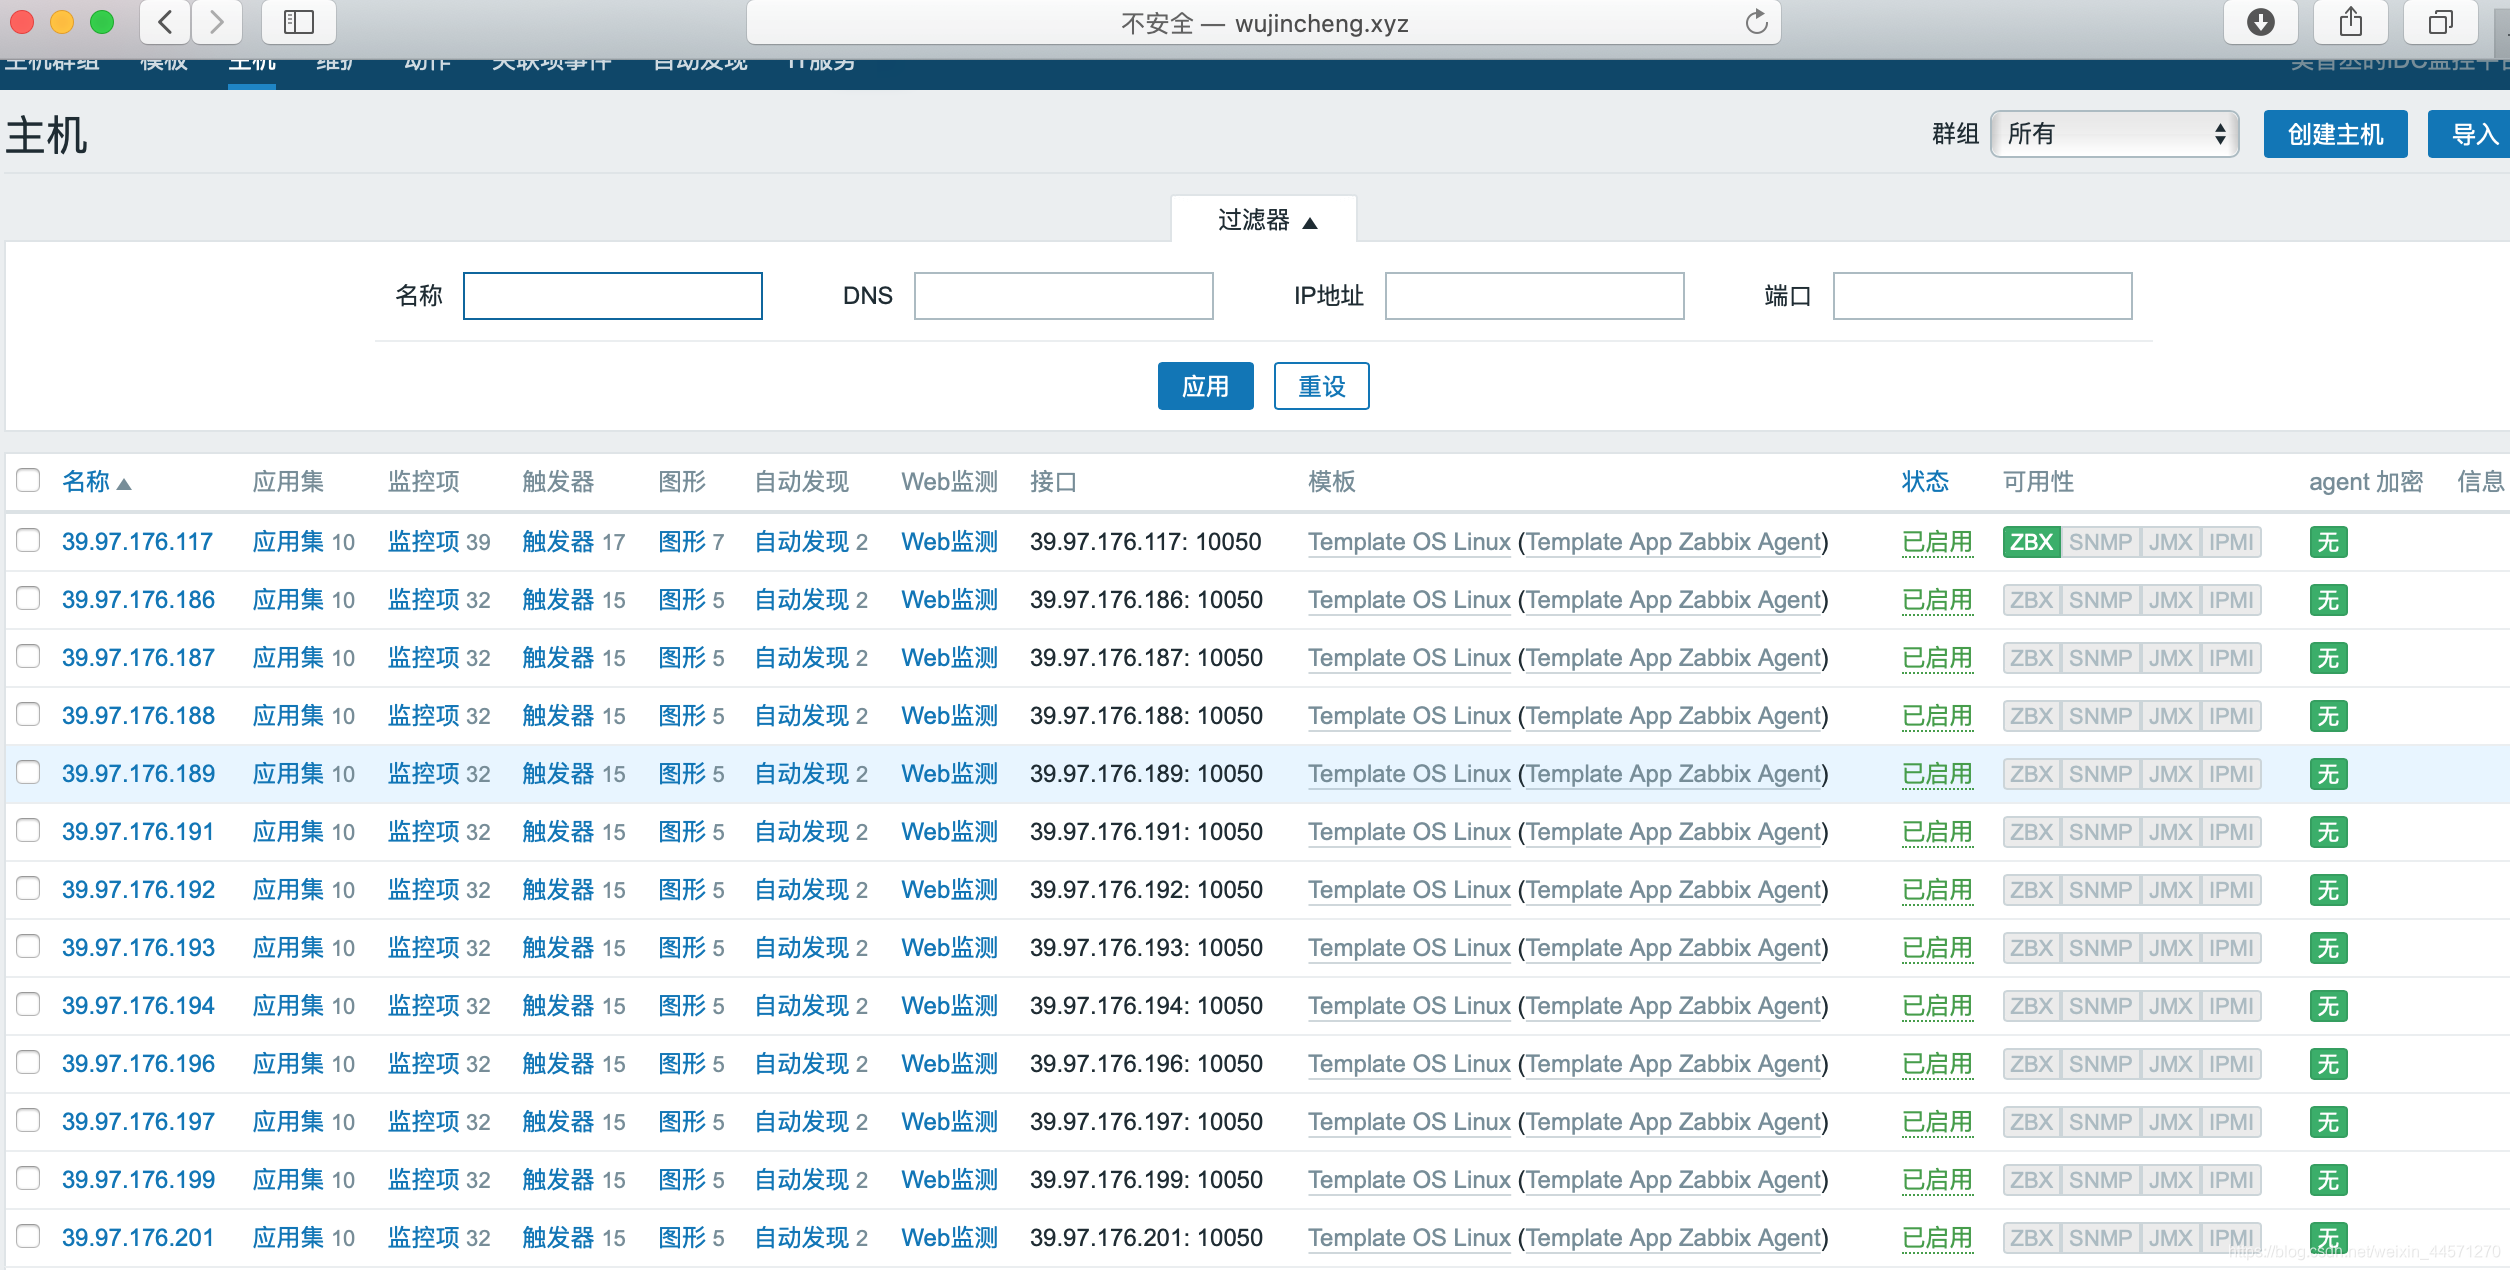Tick the checkbox for host 39.97.176.187
The height and width of the screenshot is (1270, 2510).
28,657
